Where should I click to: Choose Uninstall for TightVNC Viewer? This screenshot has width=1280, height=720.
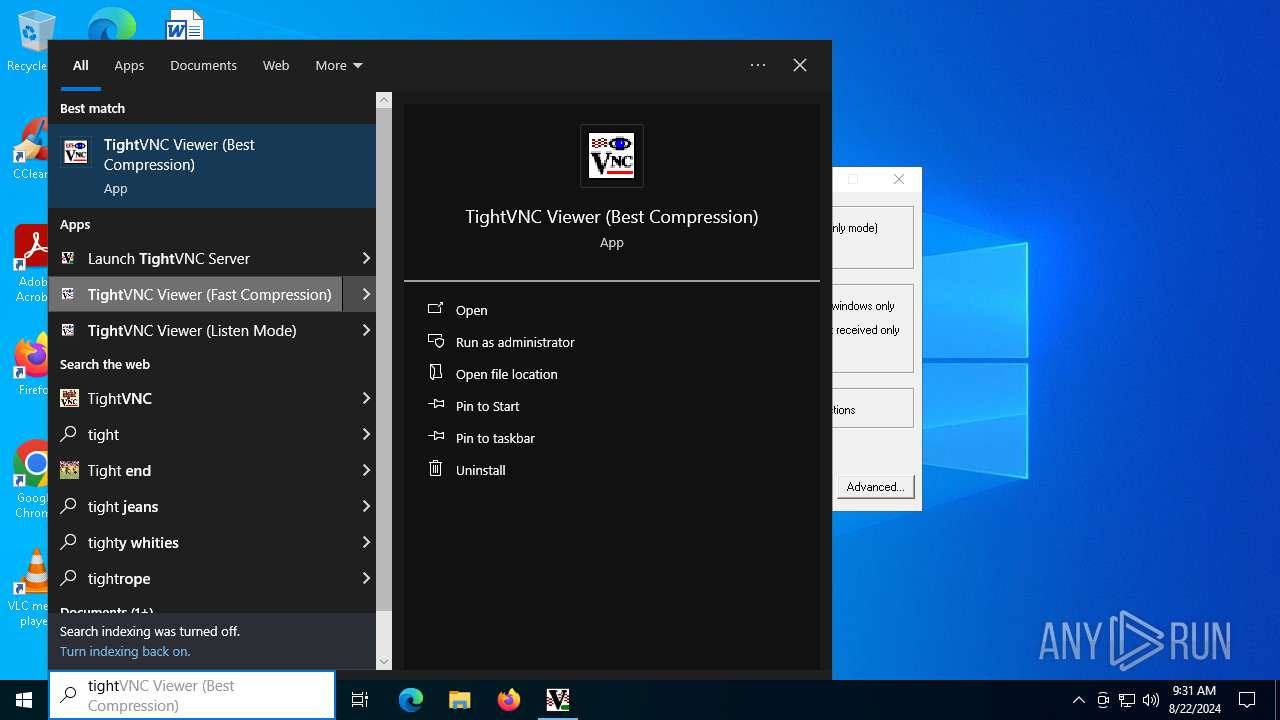coord(480,470)
